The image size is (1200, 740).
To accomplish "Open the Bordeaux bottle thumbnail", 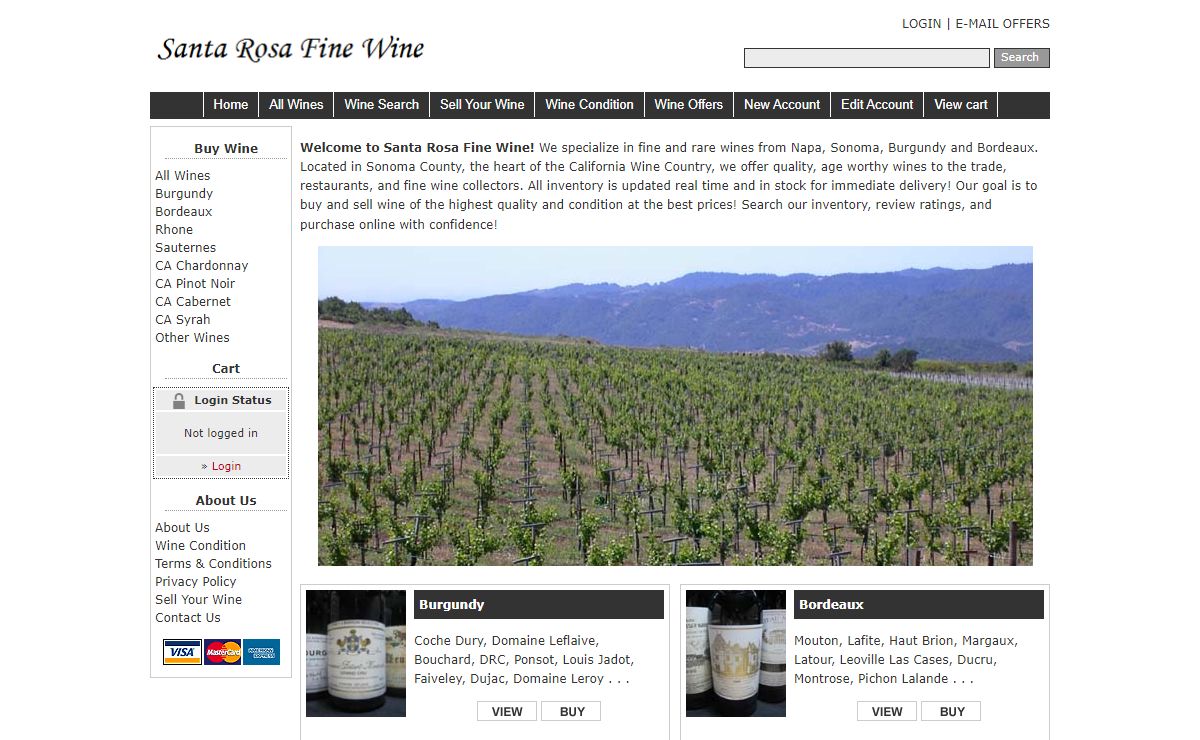I will click(x=736, y=653).
